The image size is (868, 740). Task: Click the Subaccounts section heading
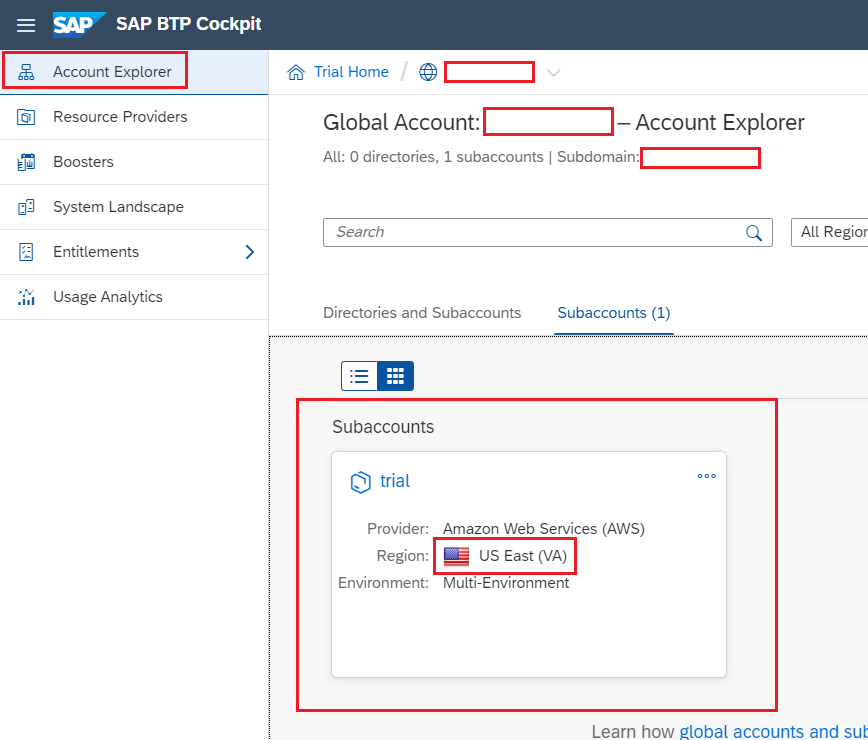(383, 427)
